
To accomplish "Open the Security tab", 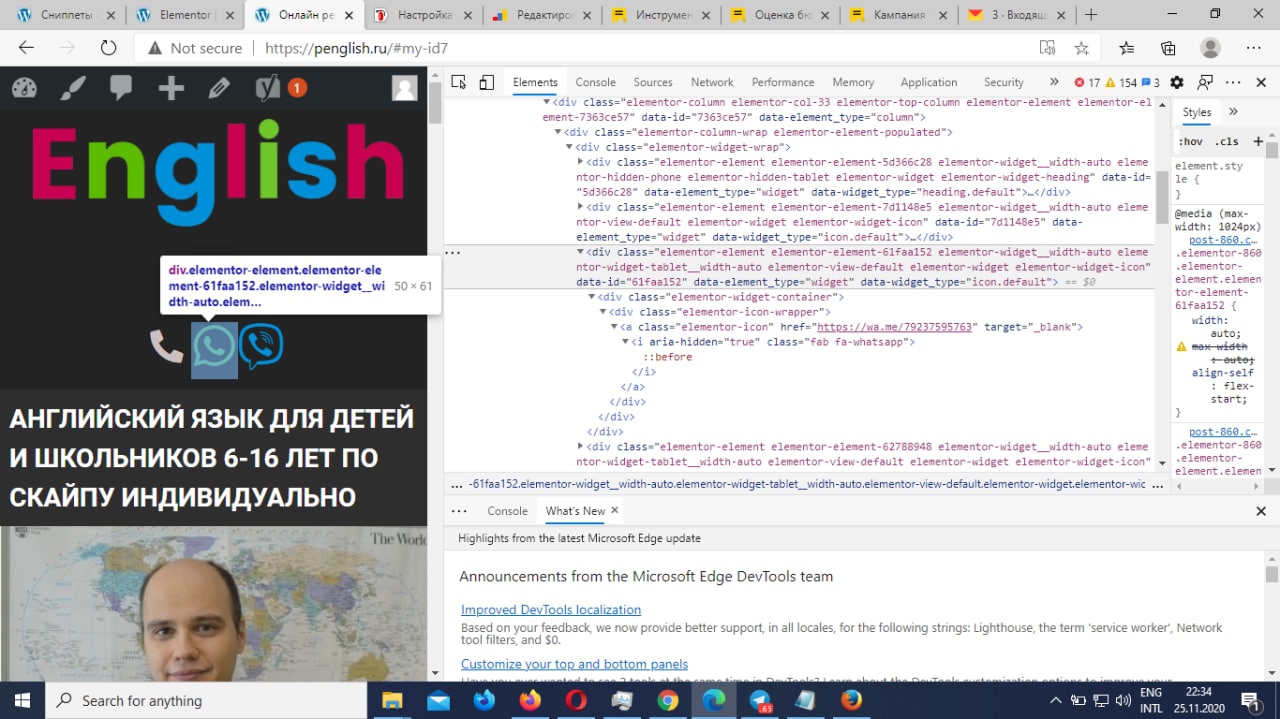I will click(x=1004, y=82).
